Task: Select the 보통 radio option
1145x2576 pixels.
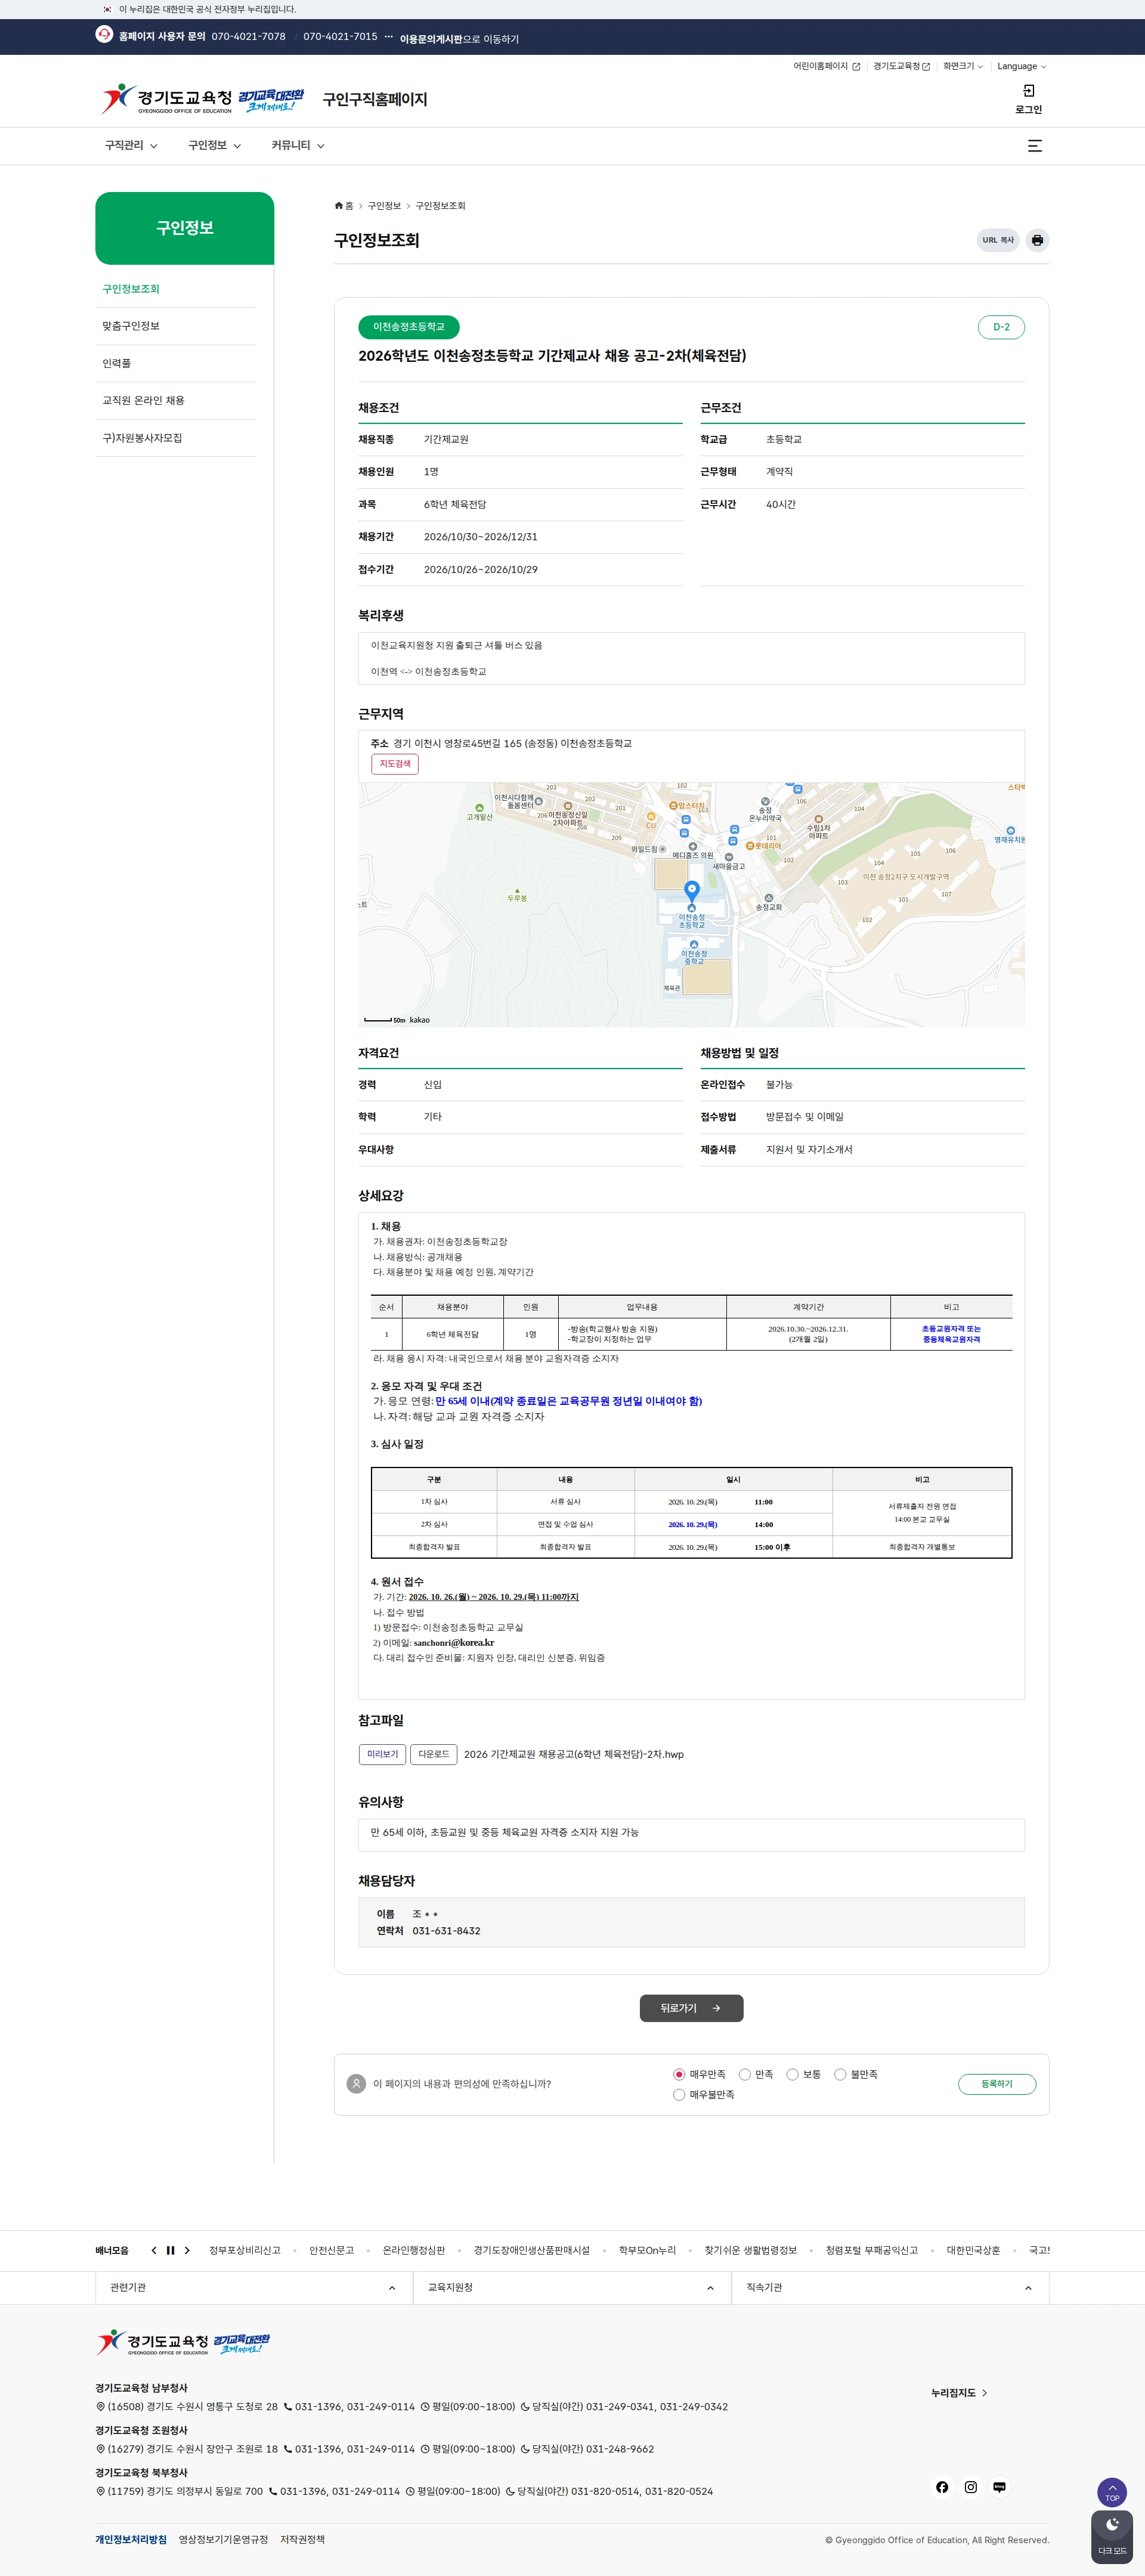Action: (x=792, y=2074)
